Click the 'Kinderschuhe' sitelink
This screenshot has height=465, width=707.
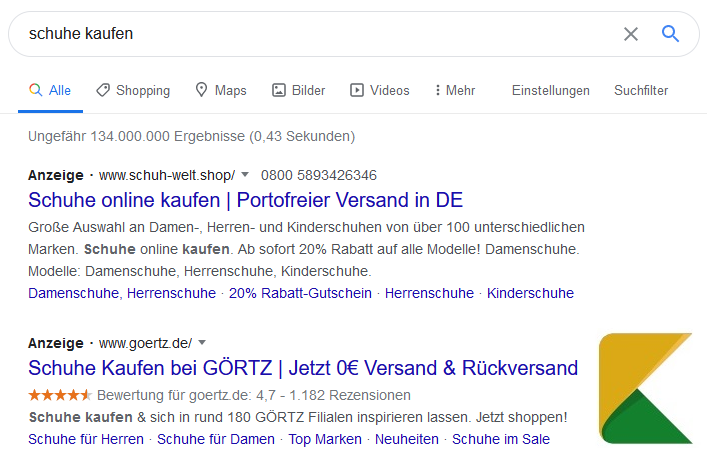point(530,293)
